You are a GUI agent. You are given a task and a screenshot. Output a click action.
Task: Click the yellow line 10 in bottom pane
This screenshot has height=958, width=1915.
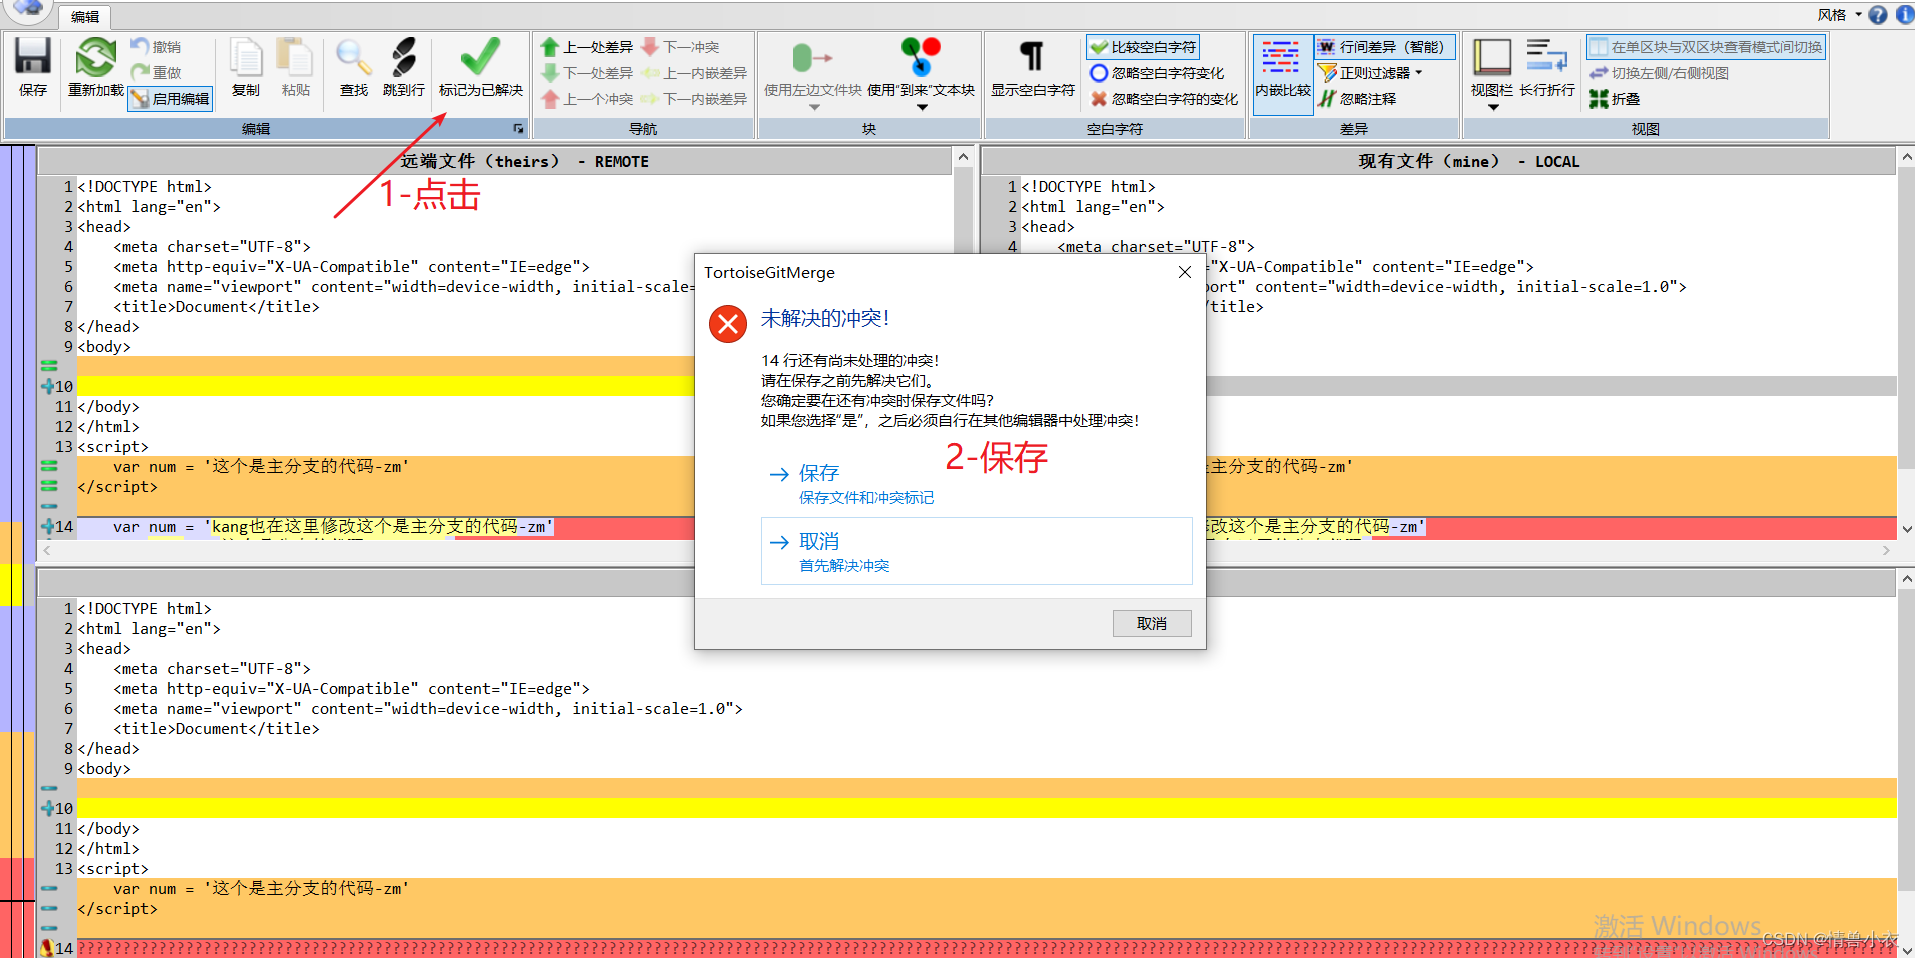point(987,808)
